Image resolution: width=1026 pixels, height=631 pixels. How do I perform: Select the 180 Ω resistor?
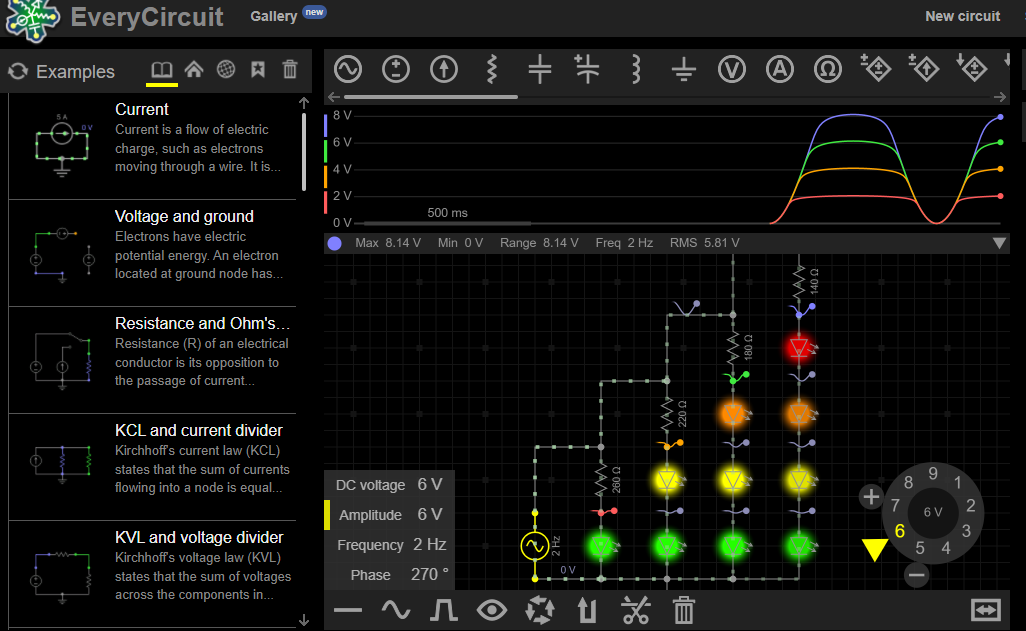(x=734, y=348)
